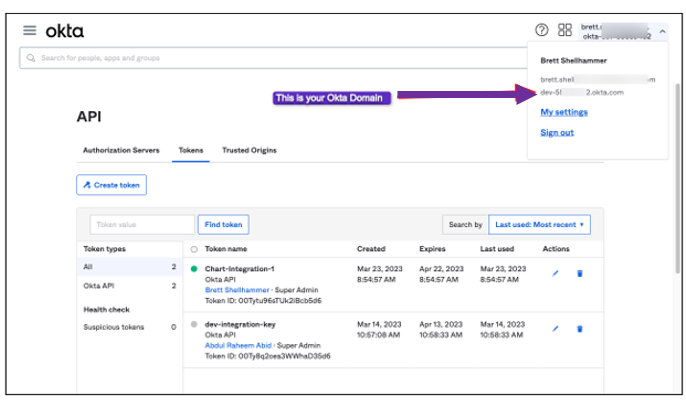Image resolution: width=686 pixels, height=405 pixels.
Task: Switch to Authorization Servers tab
Action: tap(121, 150)
